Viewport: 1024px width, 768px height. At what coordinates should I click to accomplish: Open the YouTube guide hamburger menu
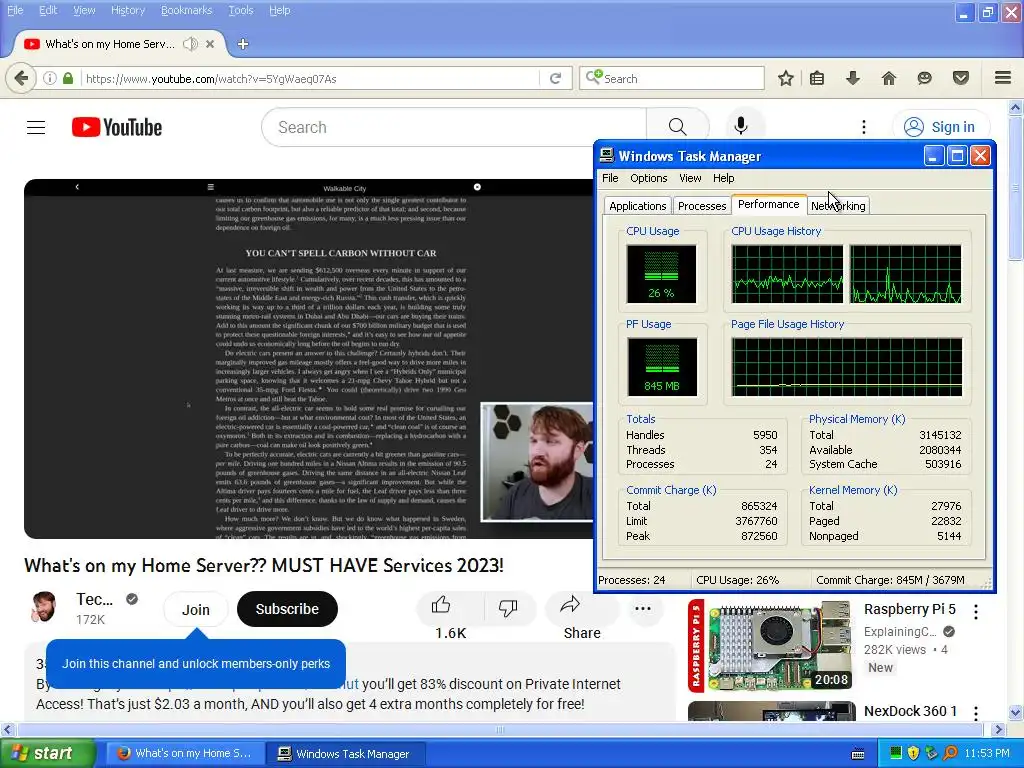pyautogui.click(x=36, y=127)
